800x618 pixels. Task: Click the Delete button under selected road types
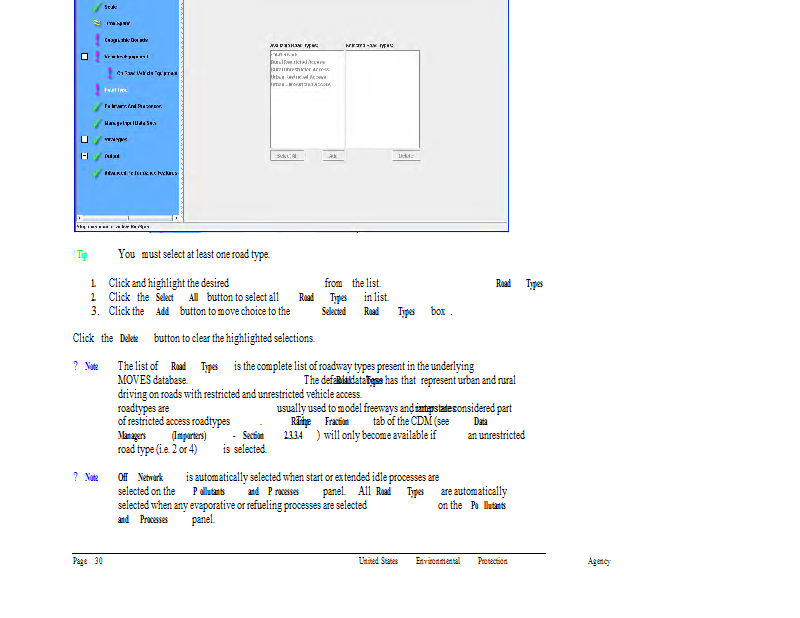(404, 156)
